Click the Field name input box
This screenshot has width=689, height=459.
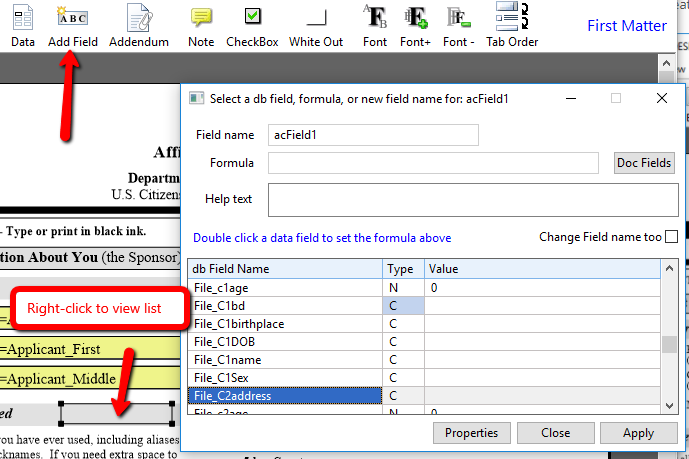pos(373,135)
